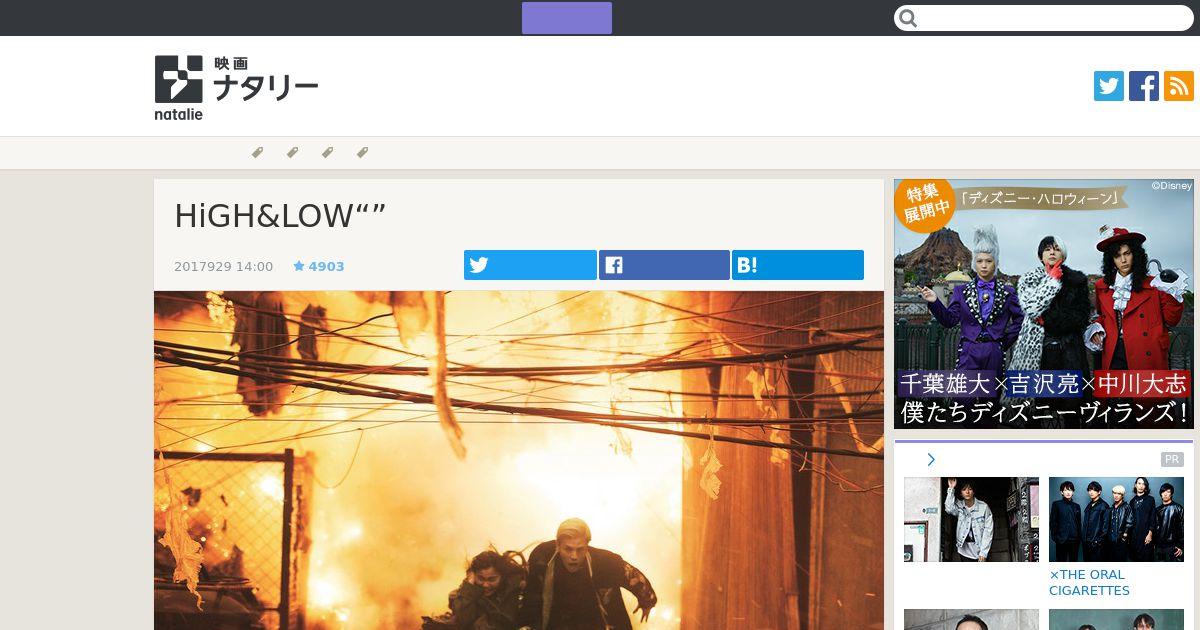This screenshot has width=1200, height=630.
Task: Click the article date 2017929 14:00
Action: 223,266
